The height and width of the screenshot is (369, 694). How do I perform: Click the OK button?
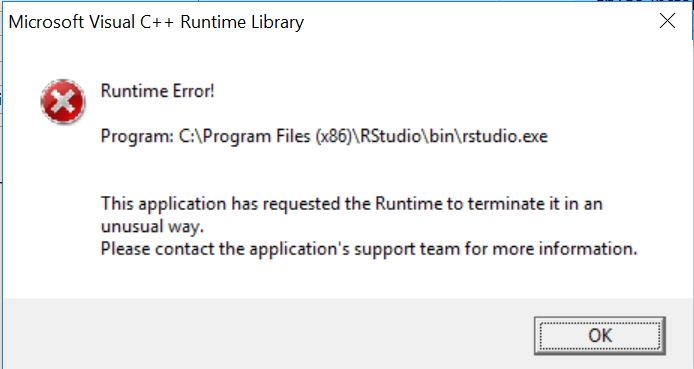600,335
